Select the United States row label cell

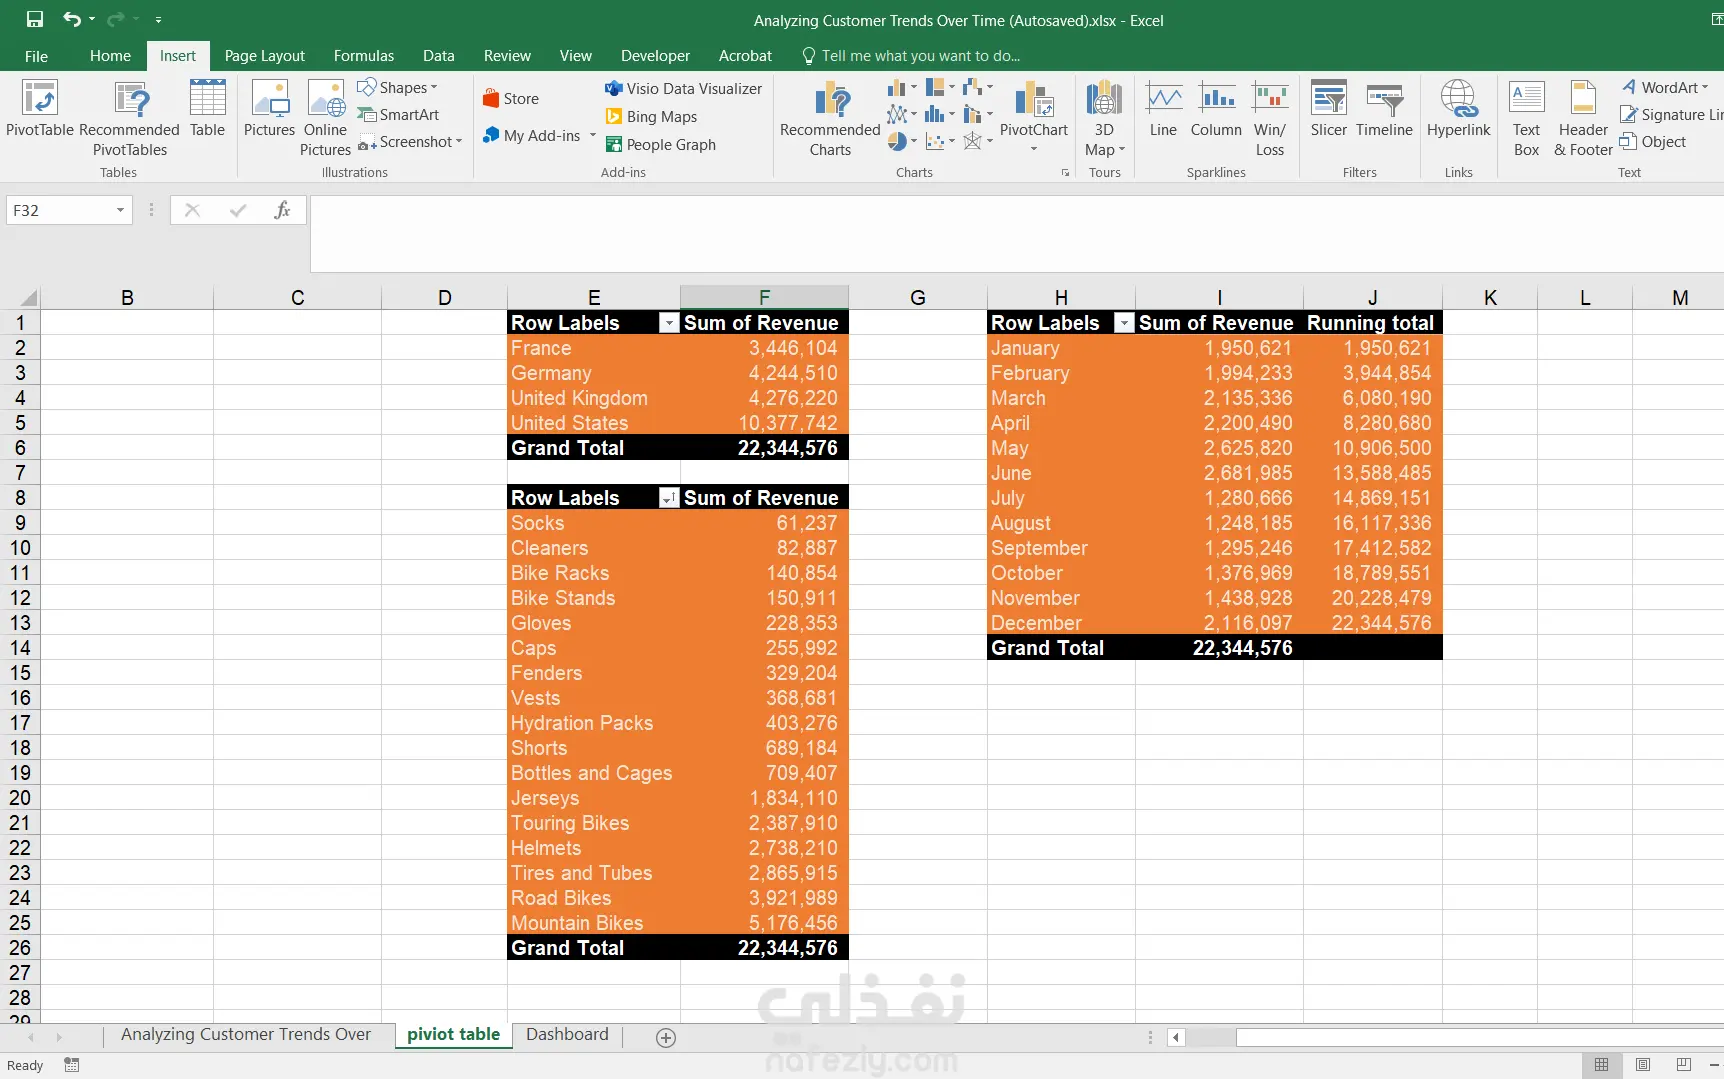[x=594, y=423]
